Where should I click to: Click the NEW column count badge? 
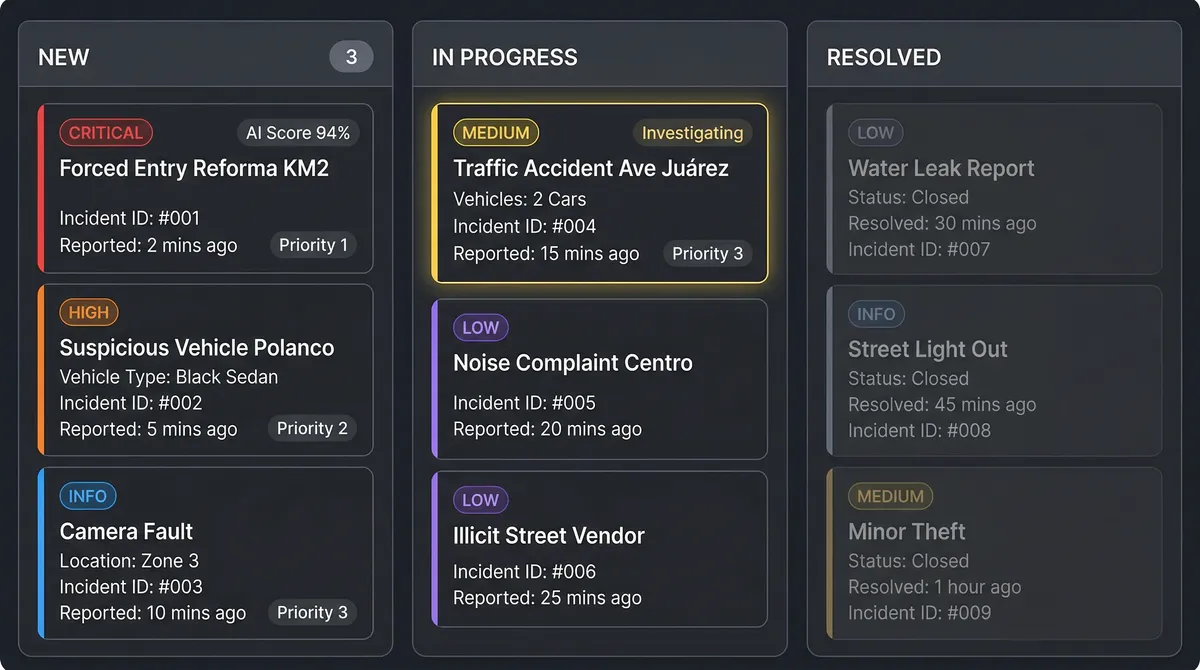351,57
